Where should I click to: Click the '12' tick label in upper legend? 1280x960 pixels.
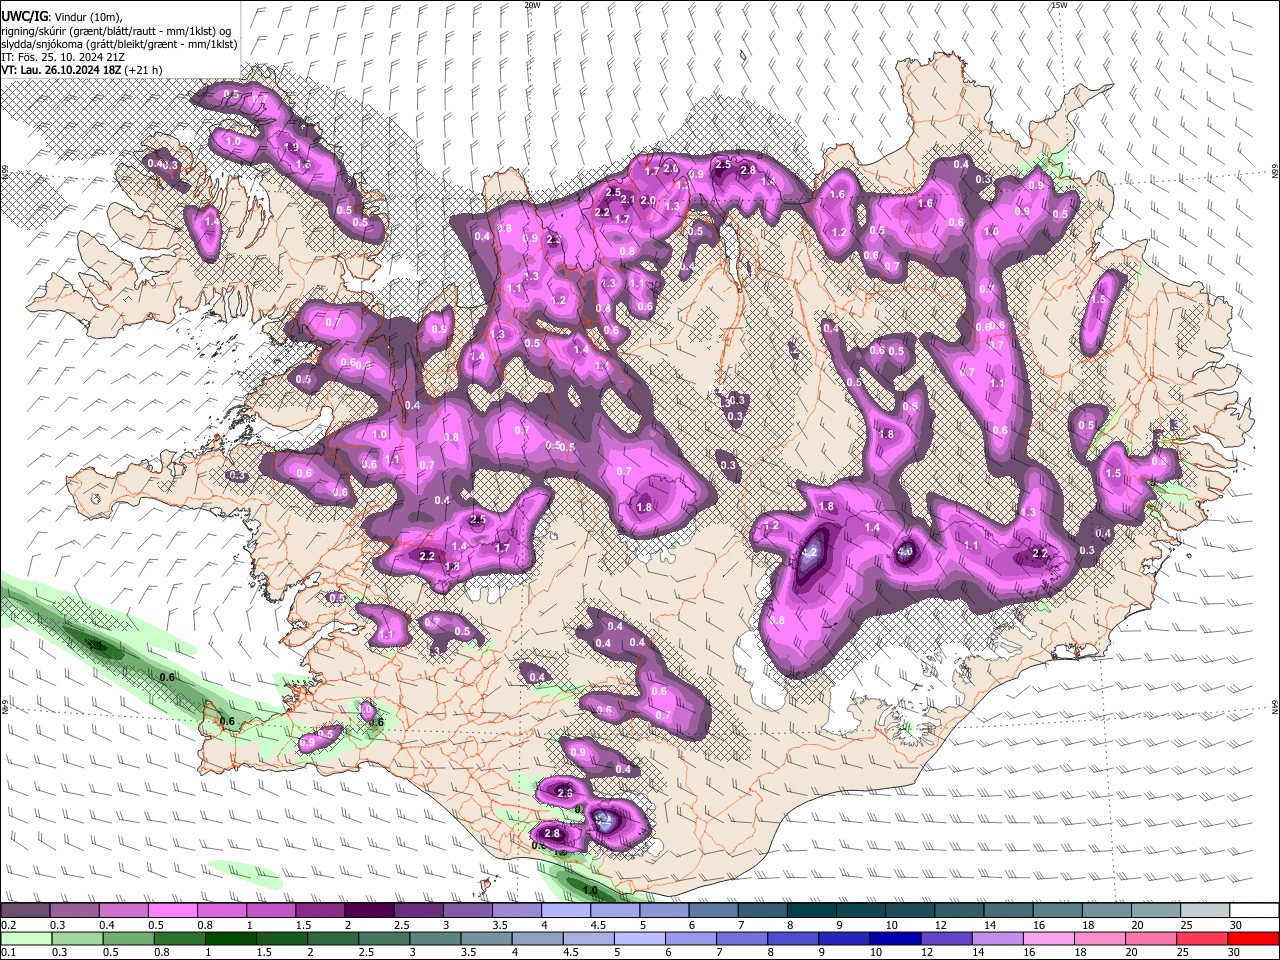point(941,925)
